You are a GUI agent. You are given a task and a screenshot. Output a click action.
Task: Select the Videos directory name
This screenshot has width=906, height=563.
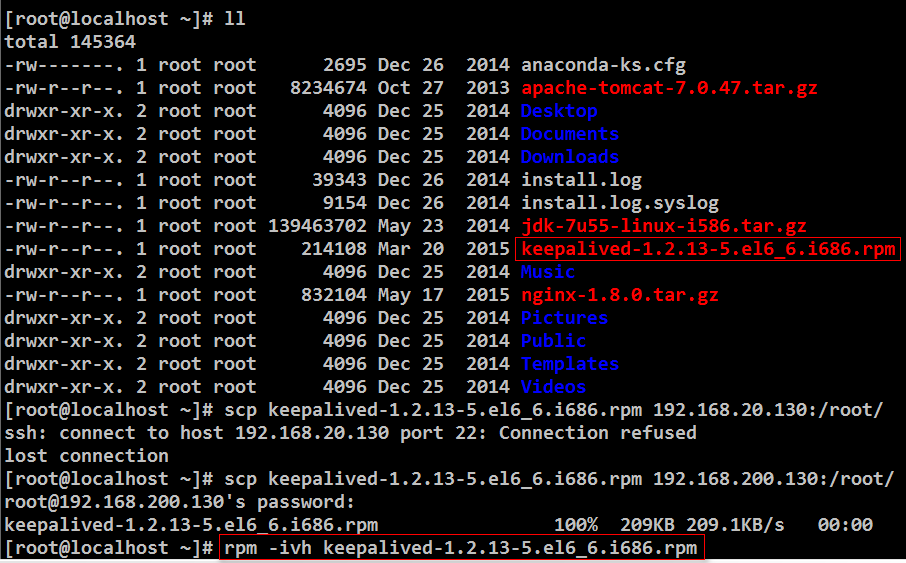point(554,387)
